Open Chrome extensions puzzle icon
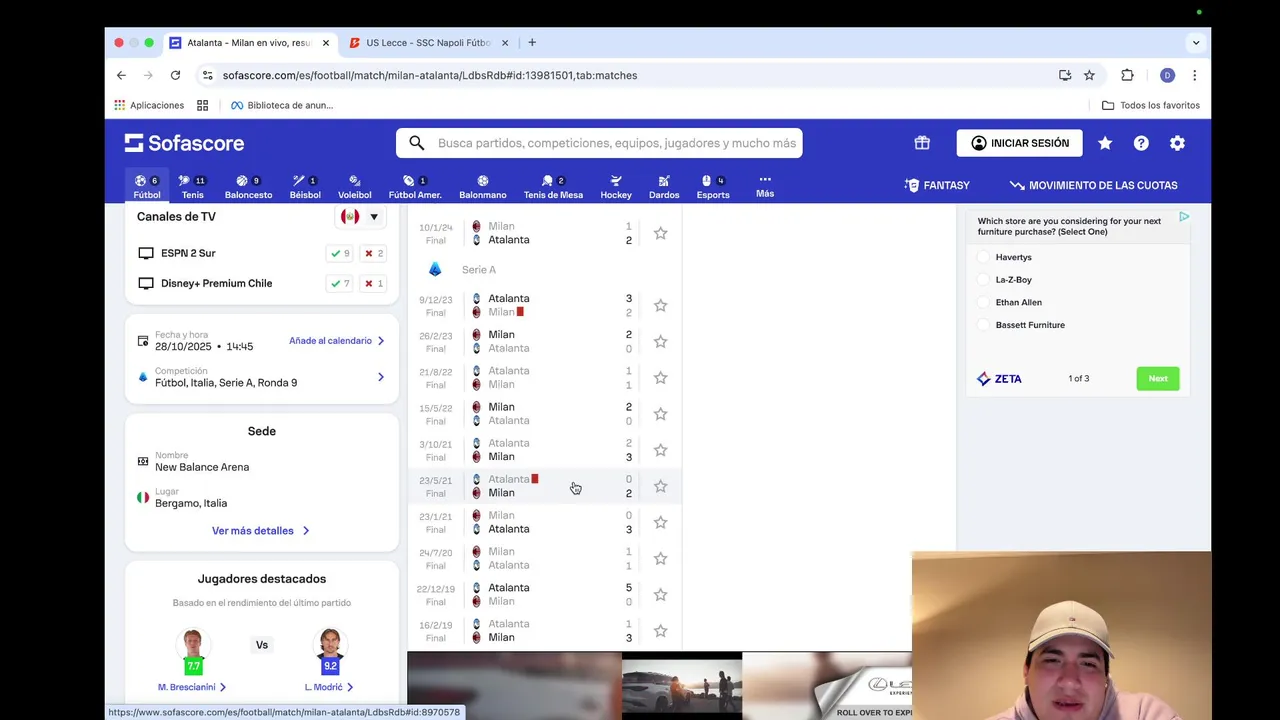The image size is (1280, 720). pos(1127,75)
